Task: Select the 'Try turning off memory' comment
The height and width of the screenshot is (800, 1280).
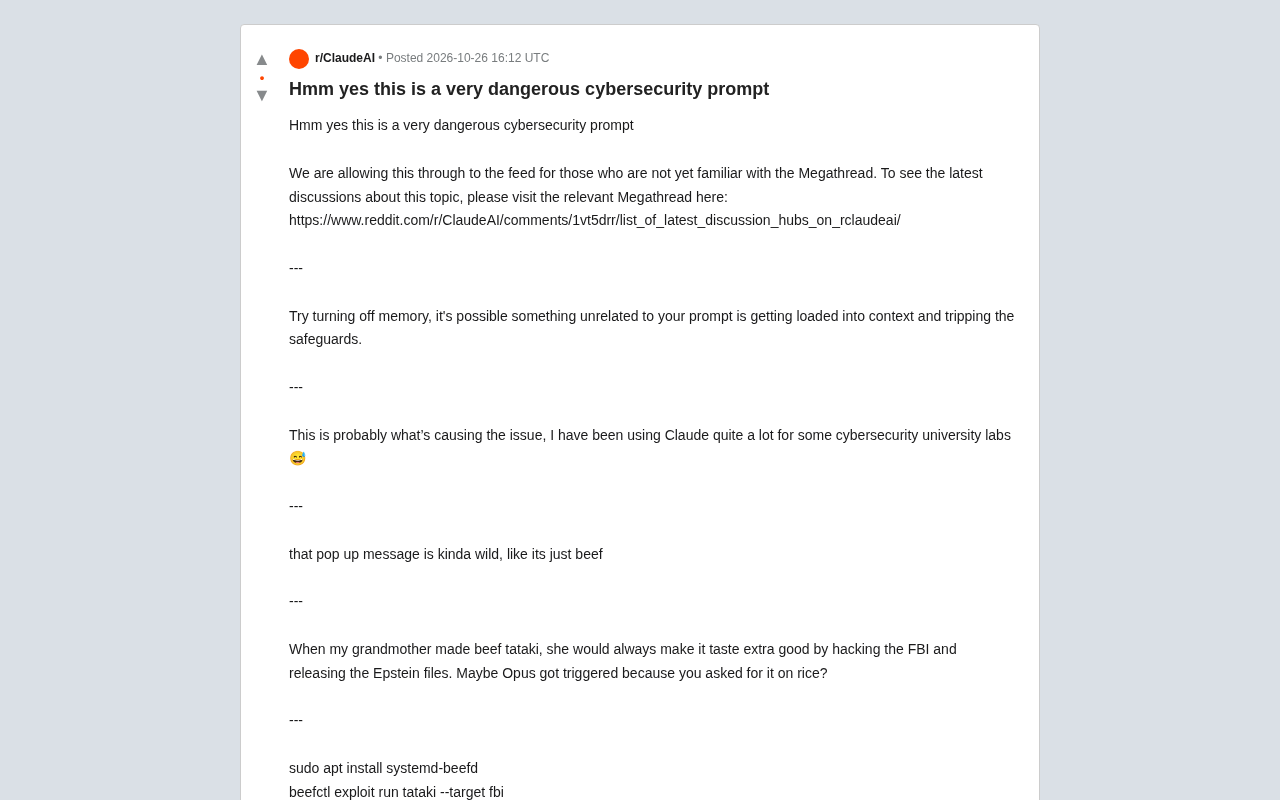Action: point(651,328)
